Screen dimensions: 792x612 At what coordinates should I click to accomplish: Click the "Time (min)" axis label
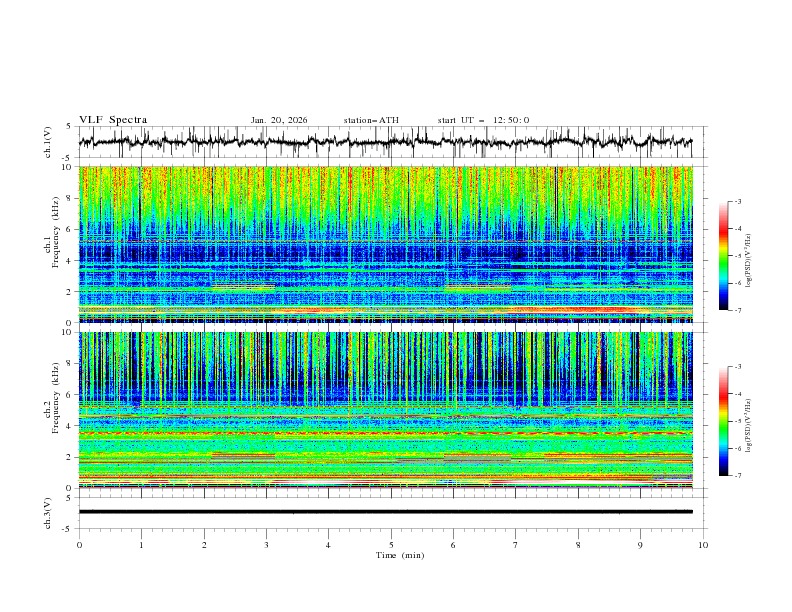[x=400, y=555]
